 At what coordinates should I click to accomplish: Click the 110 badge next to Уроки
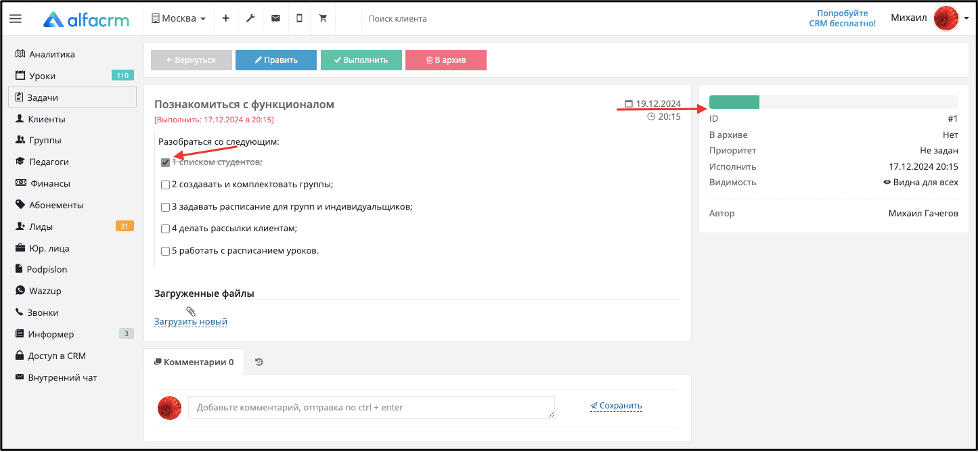(123, 76)
